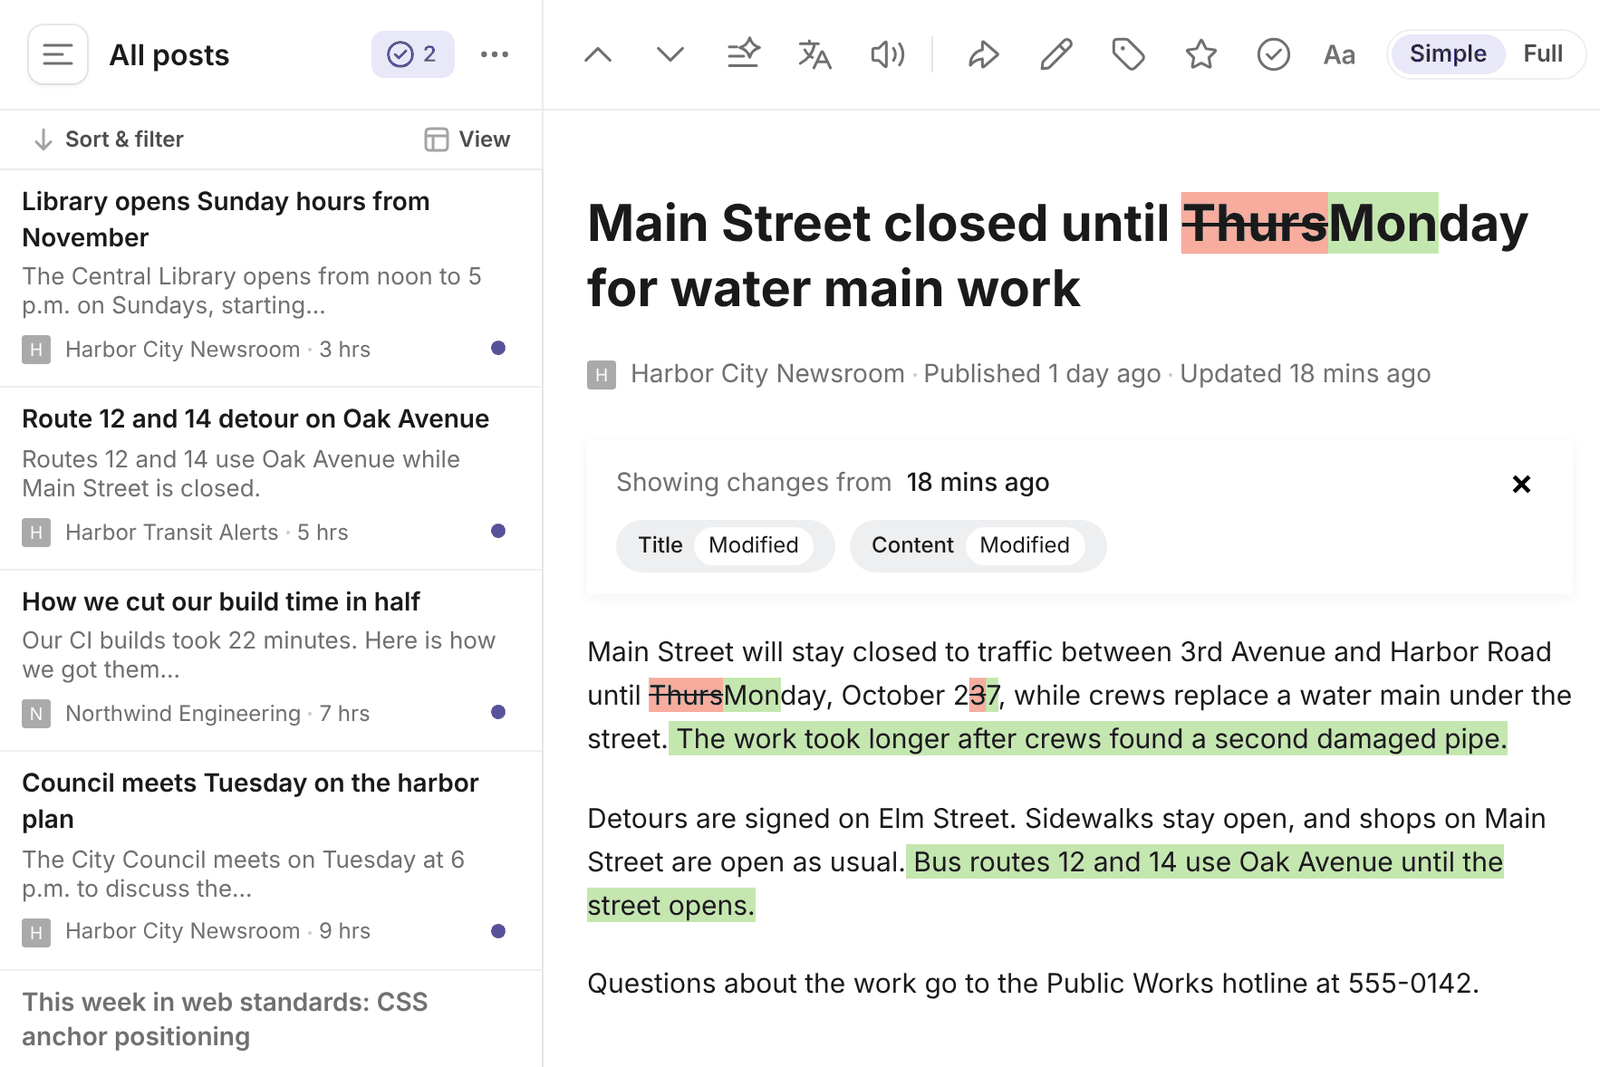Click Harbor City Newsroom source in article header

coord(767,374)
